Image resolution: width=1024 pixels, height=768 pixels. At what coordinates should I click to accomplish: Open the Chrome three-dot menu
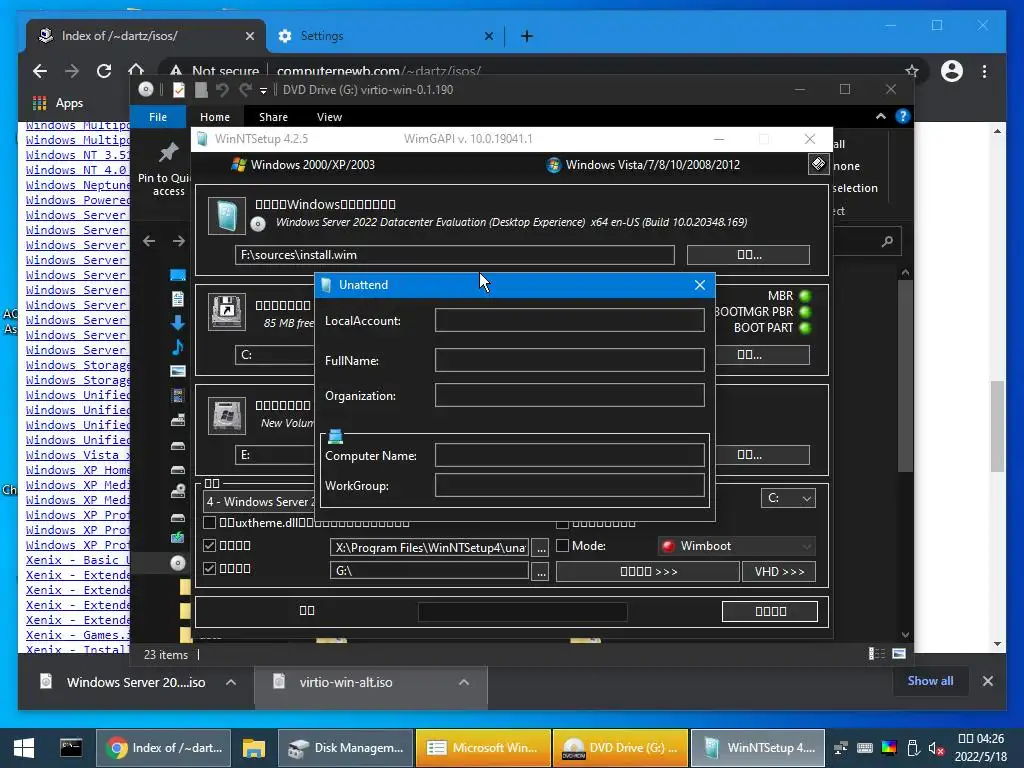[984, 71]
